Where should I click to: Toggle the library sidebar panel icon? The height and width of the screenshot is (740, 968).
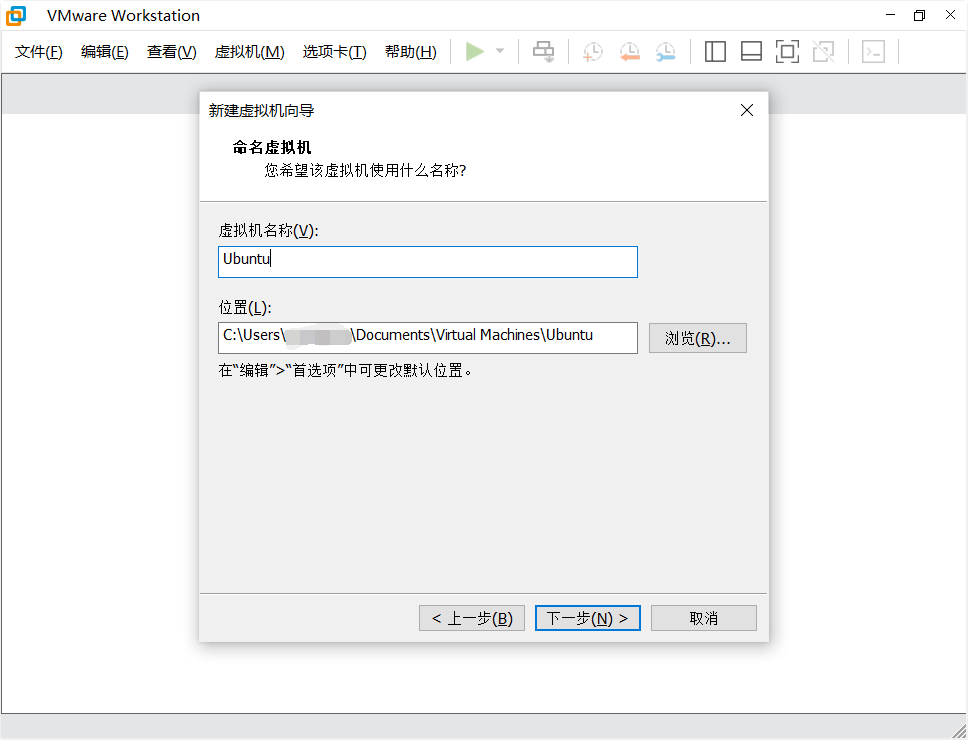[715, 52]
